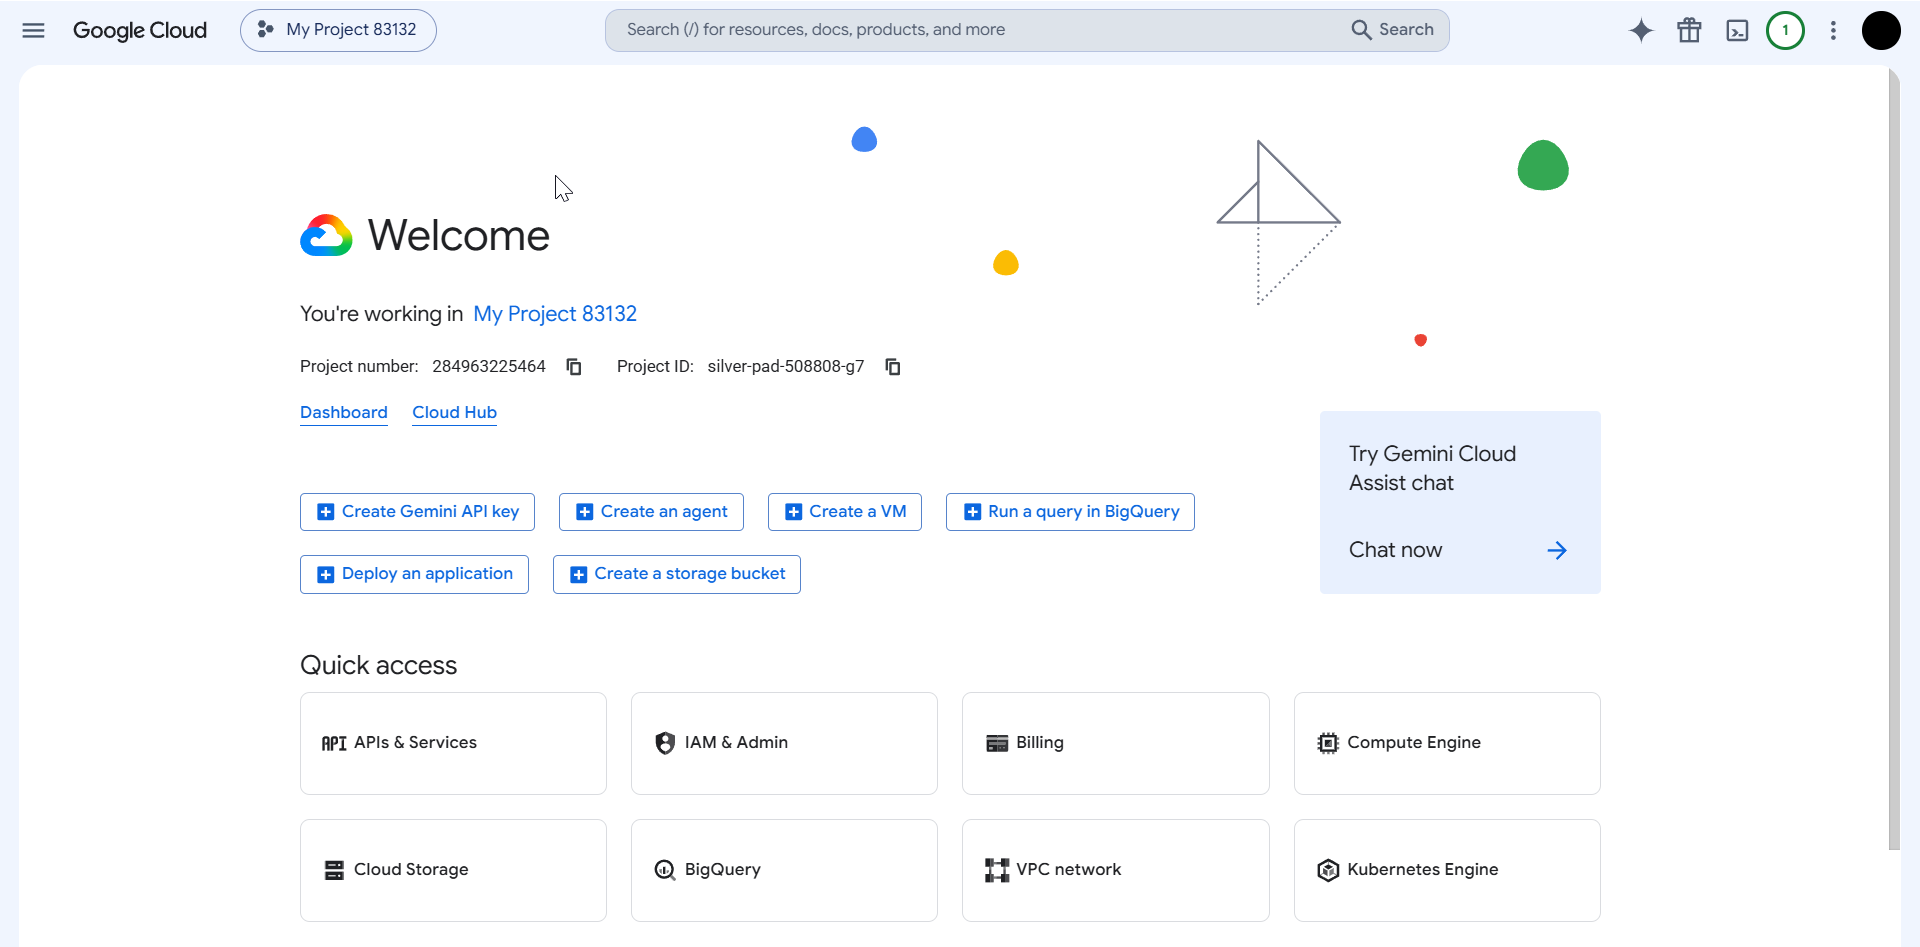Click the project number 284963225464 text
The width and height of the screenshot is (1920, 947).
489,367
